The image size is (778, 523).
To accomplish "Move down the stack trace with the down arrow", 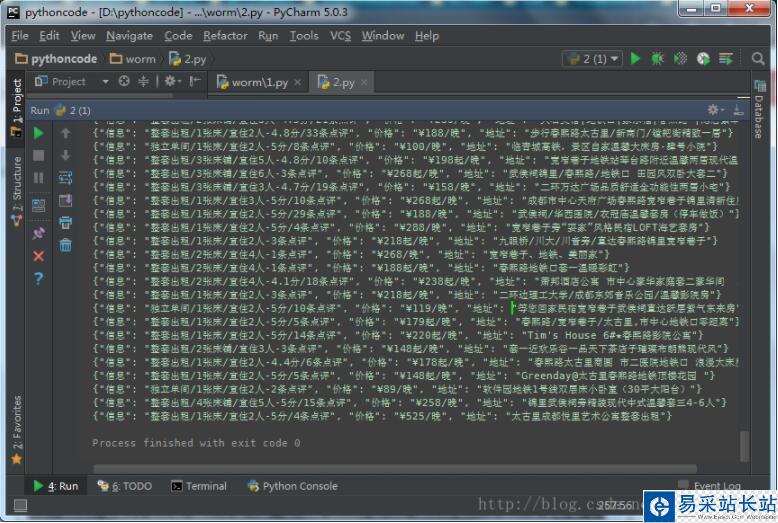I will click(65, 155).
